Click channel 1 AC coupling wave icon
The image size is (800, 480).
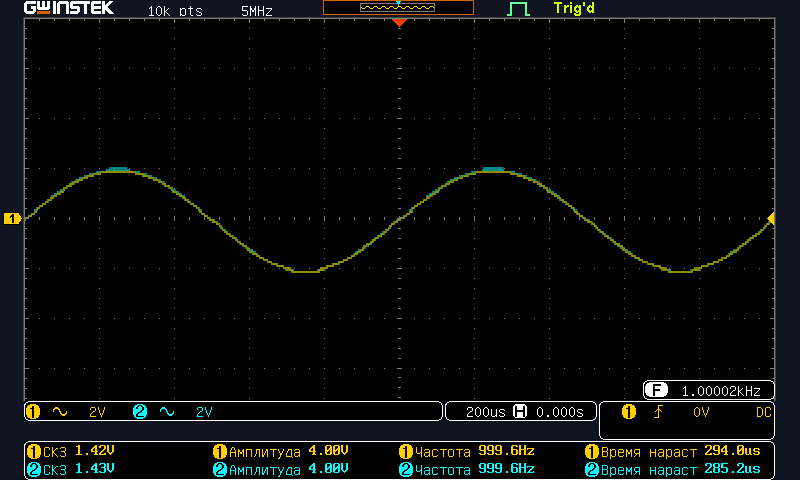click(60, 412)
